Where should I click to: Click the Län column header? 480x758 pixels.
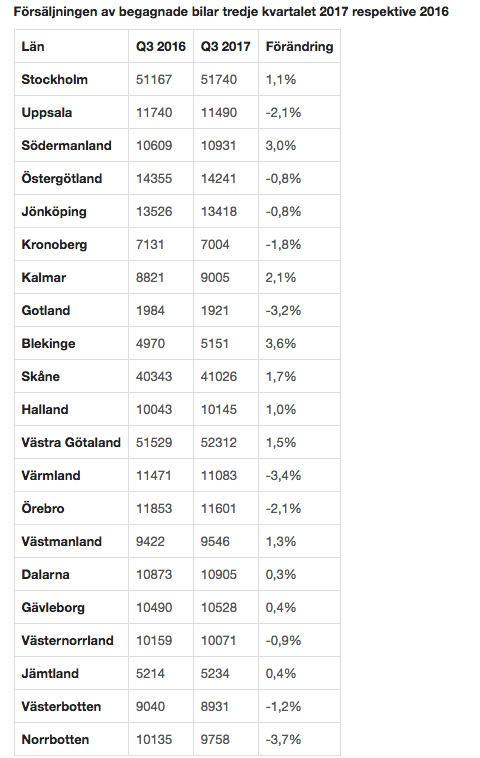click(33, 46)
